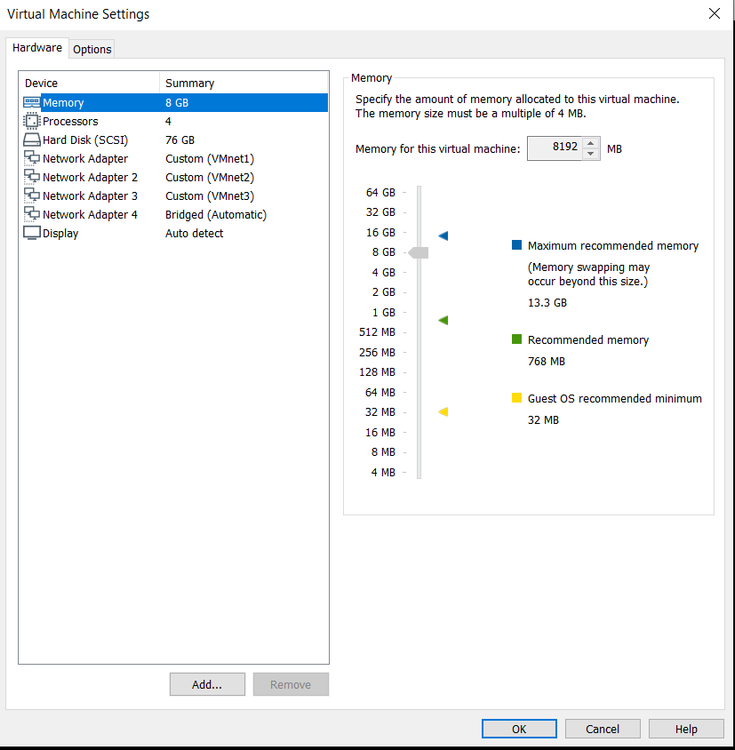Click the 64 GB slider label
Screen dimensions: 735x750
(381, 192)
